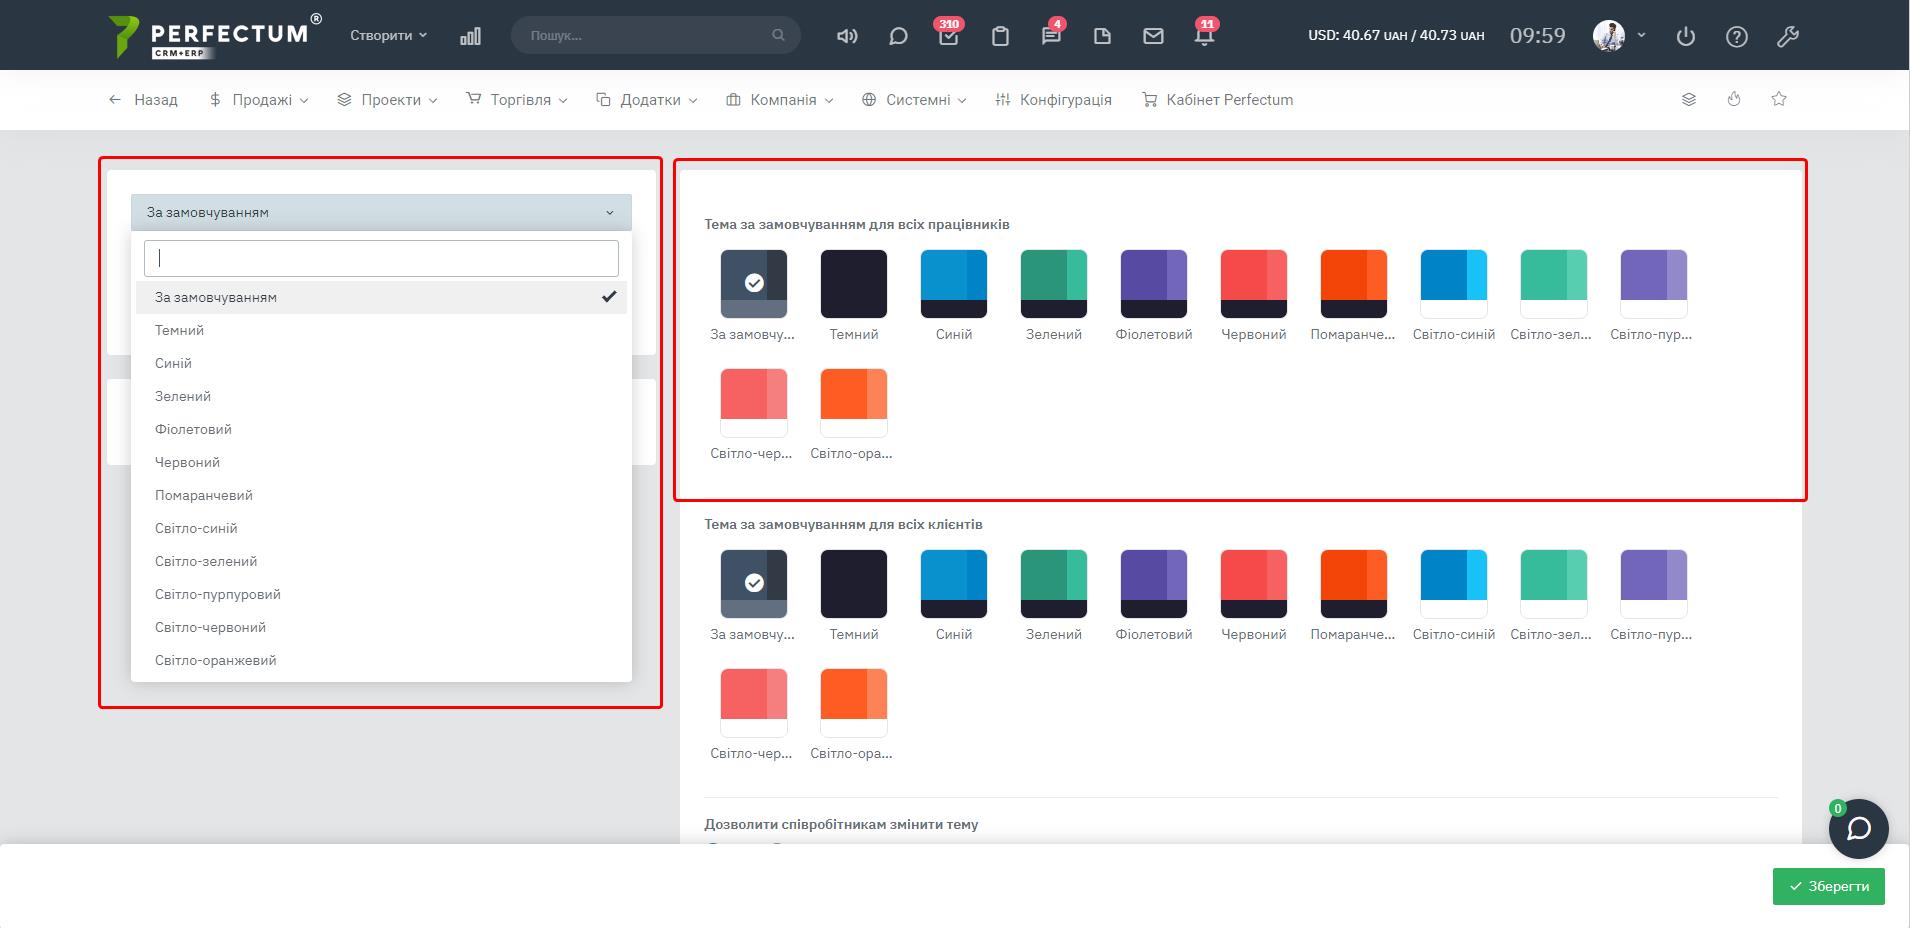Screen dimensions: 1910x928
Task: Click the power logout icon
Action: 1686,36
